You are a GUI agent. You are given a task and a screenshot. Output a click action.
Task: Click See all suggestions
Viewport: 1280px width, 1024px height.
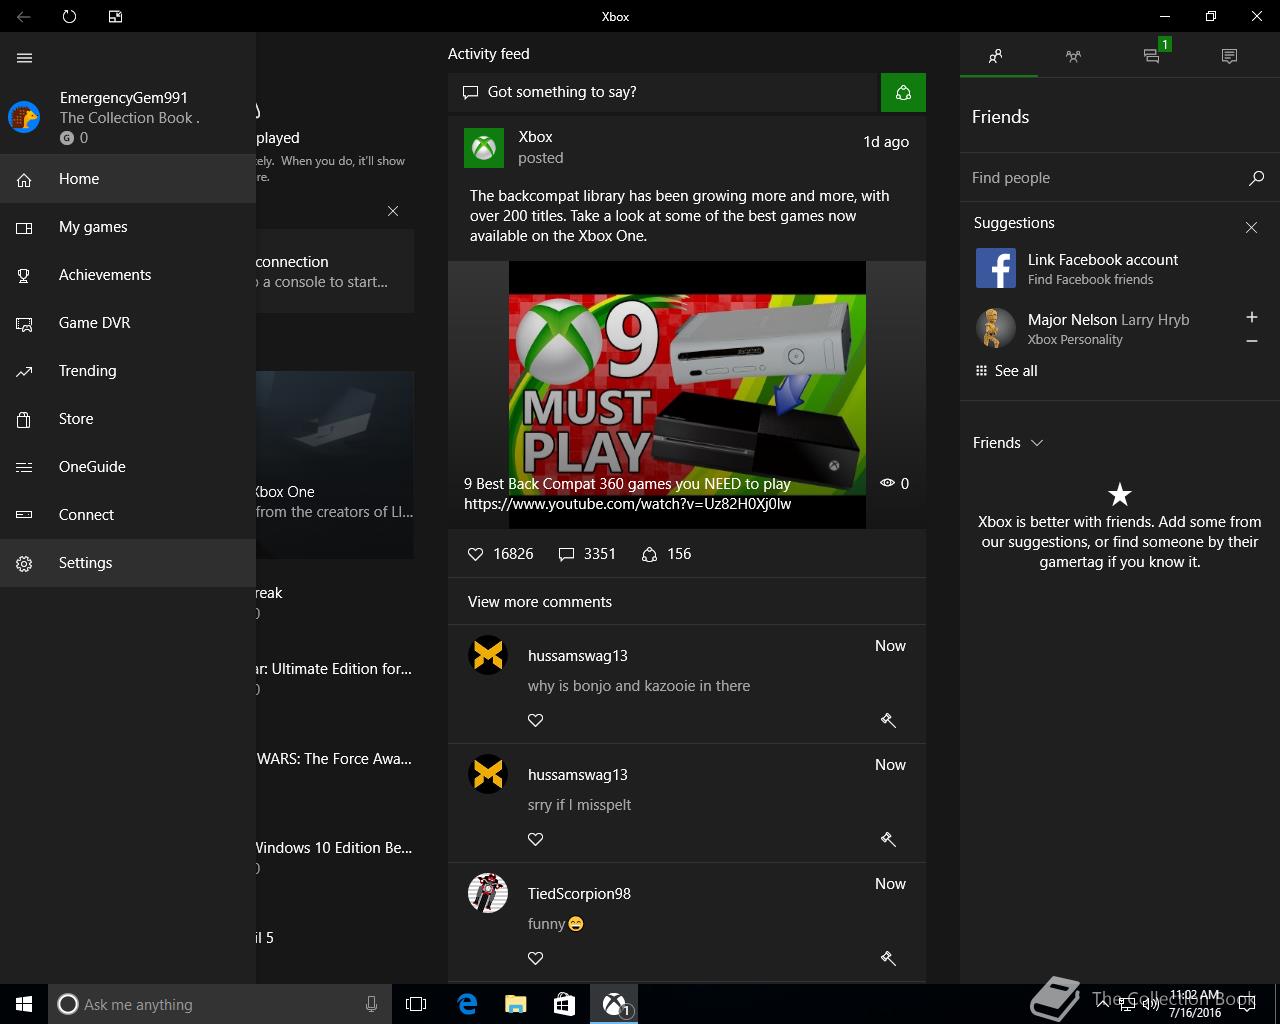pos(1006,371)
